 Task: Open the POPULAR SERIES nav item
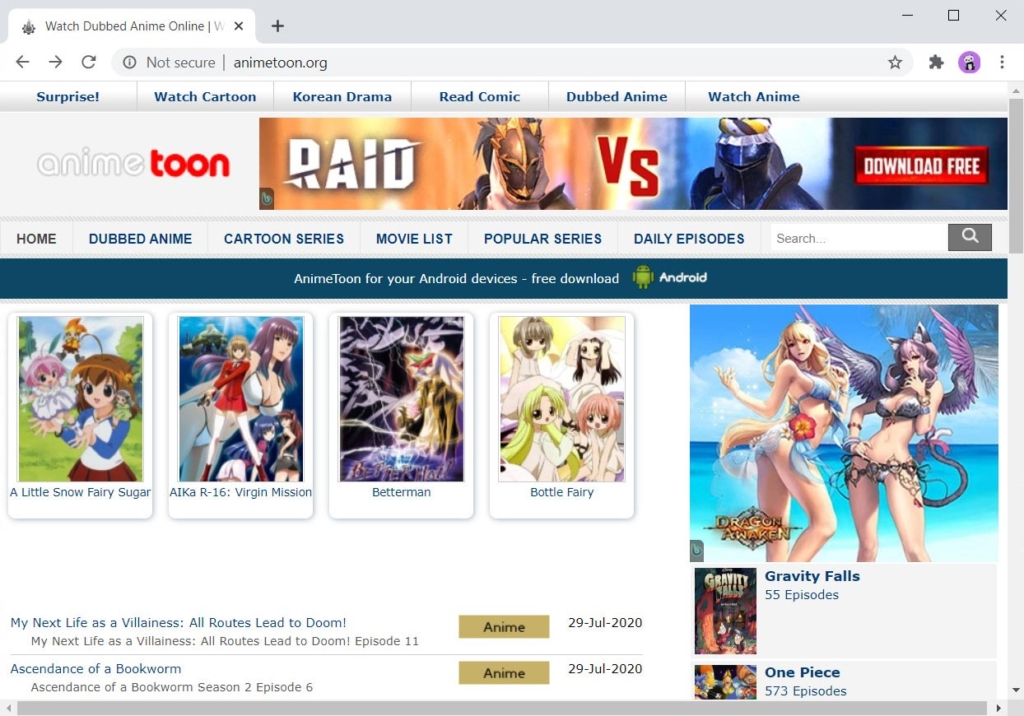(543, 239)
